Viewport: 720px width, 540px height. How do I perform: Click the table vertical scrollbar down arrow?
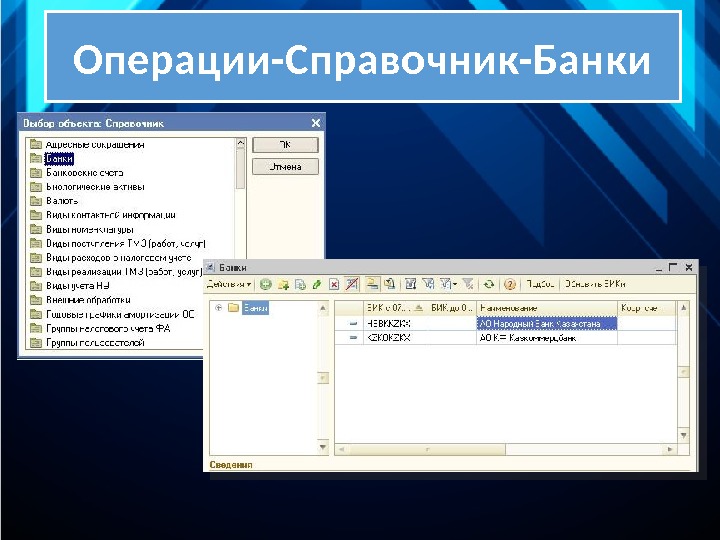[x=684, y=435]
